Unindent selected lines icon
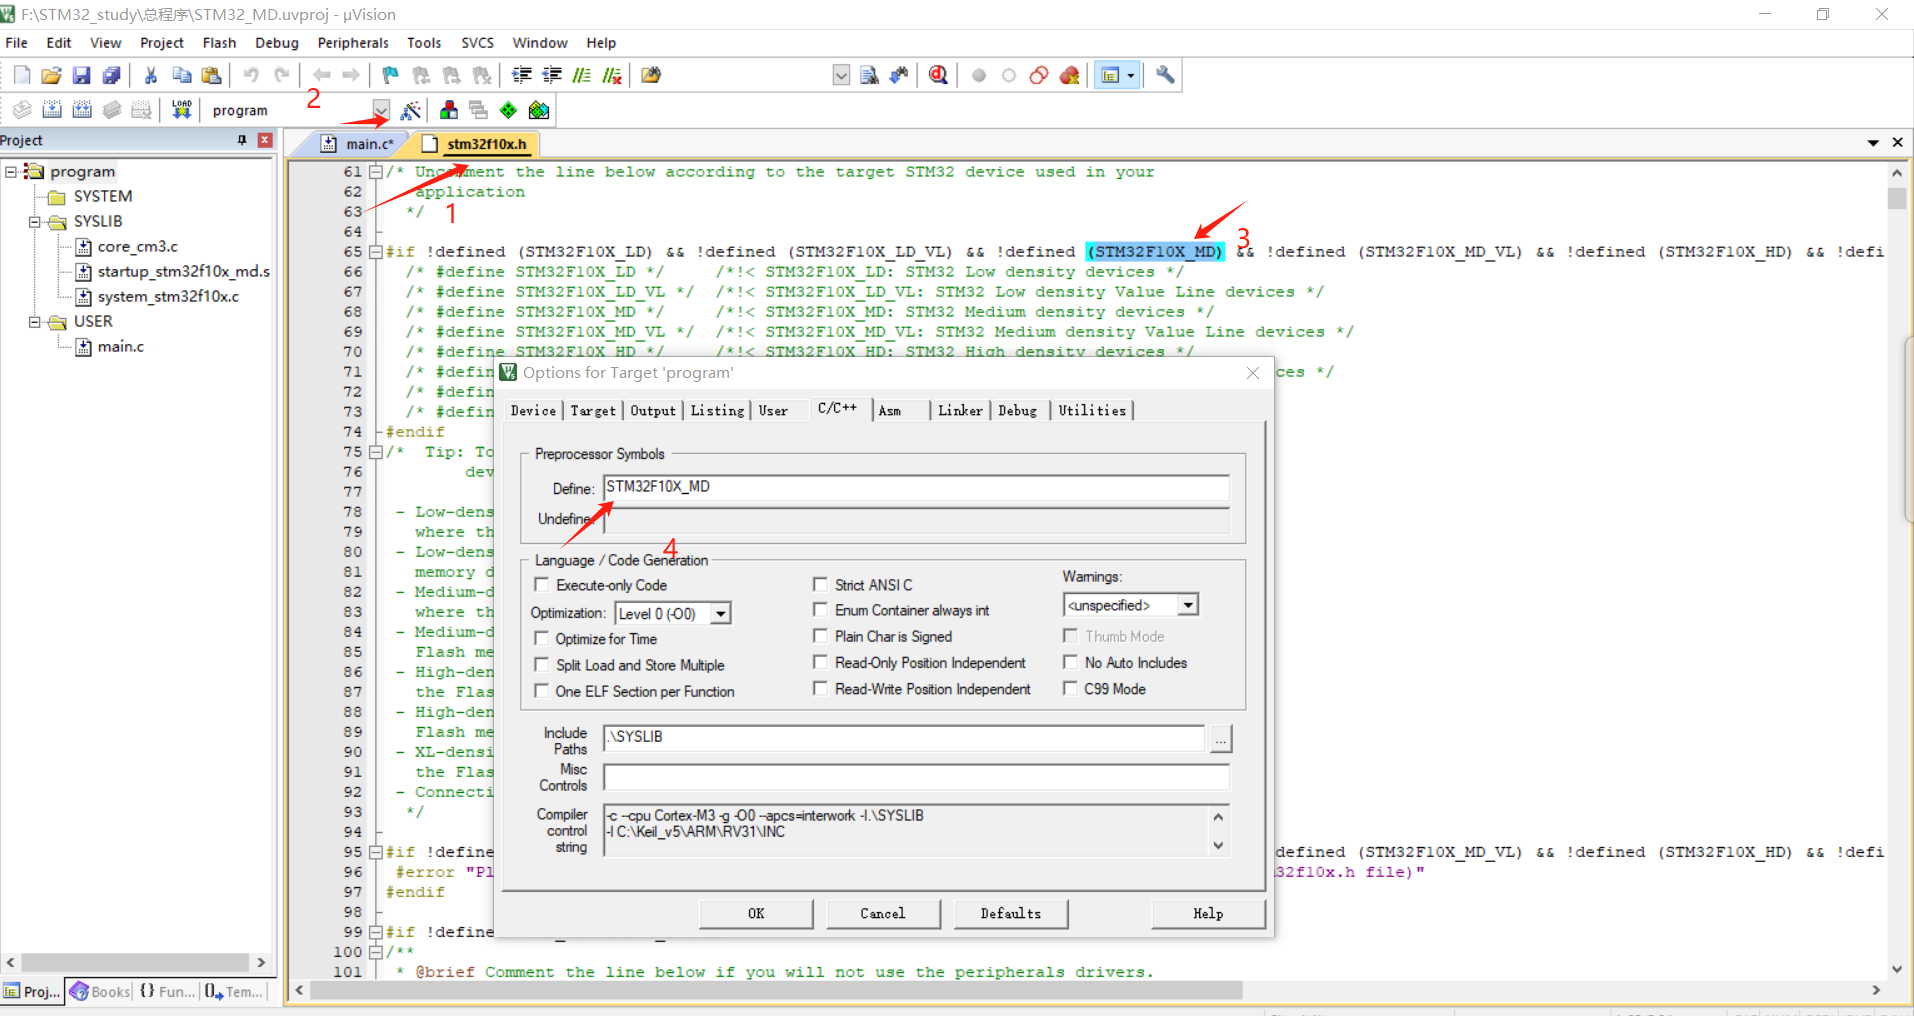 [552, 75]
